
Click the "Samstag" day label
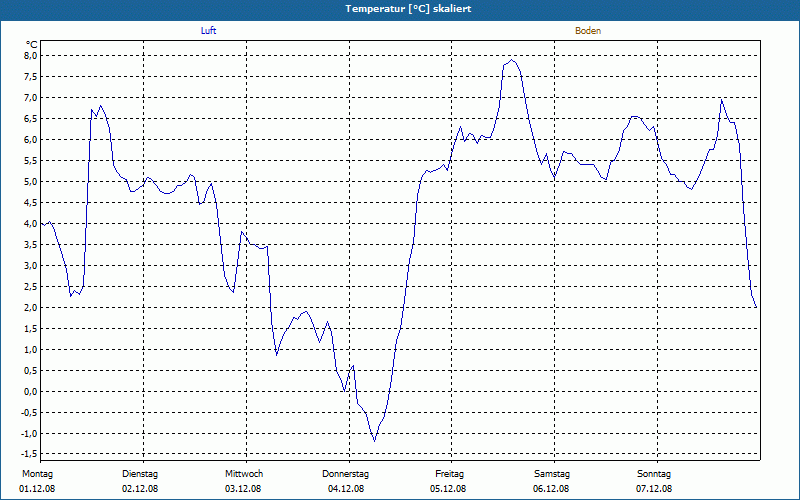552,474
